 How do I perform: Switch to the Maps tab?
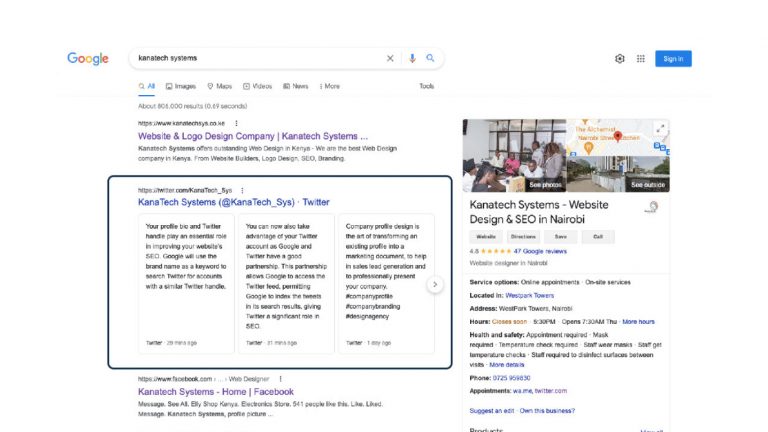[x=219, y=86]
